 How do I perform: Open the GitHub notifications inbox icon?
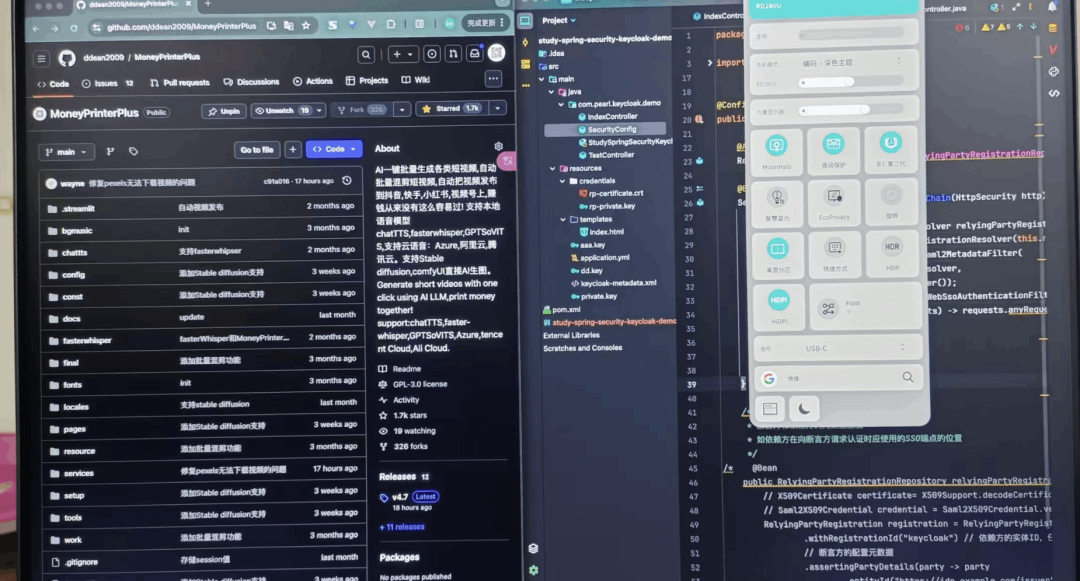[475, 53]
